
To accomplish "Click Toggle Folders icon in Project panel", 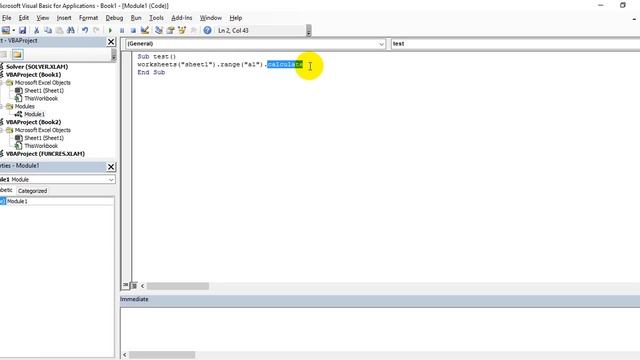I will 17,55.
